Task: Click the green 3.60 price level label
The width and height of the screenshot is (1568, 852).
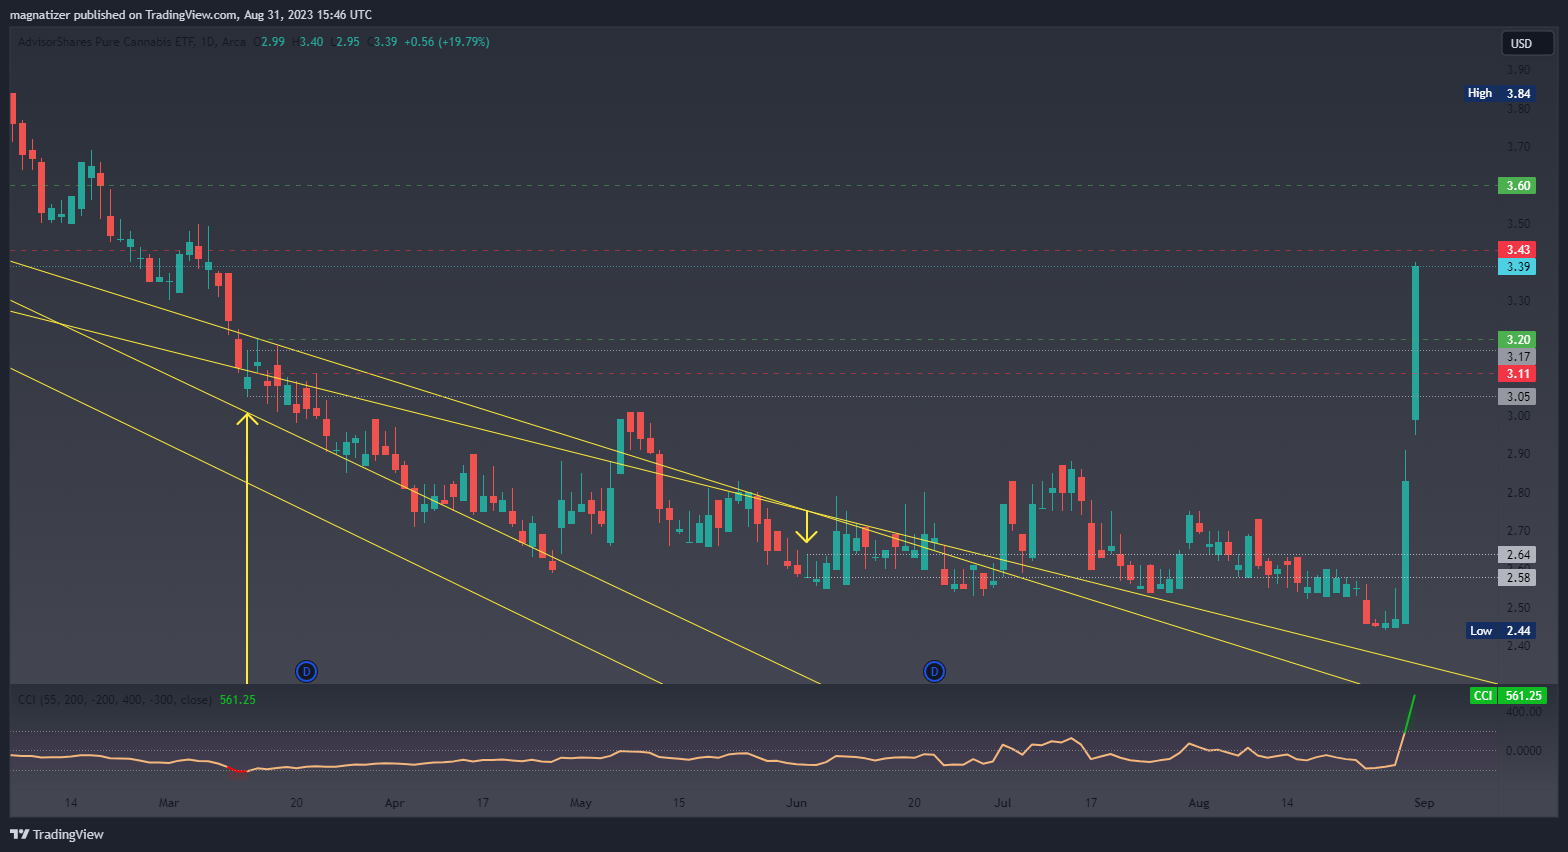Action: click(1518, 186)
